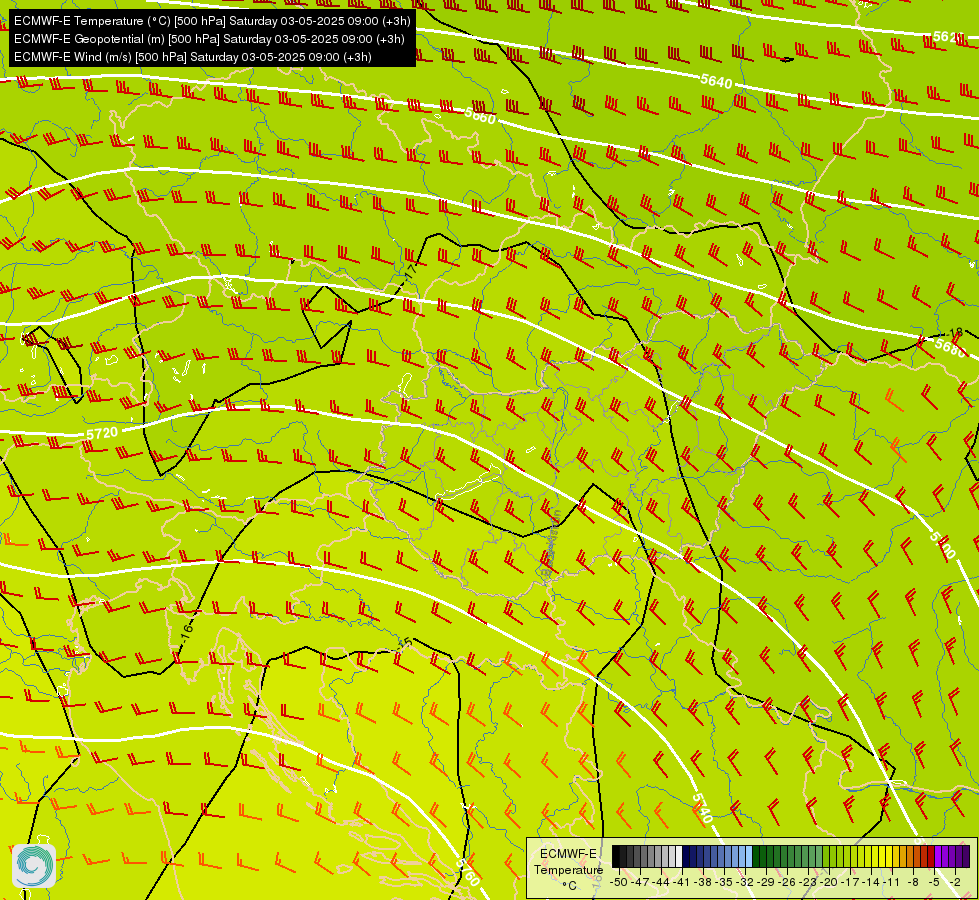979x900 pixels.
Task: Click the -23 legend value
Action: (808, 882)
